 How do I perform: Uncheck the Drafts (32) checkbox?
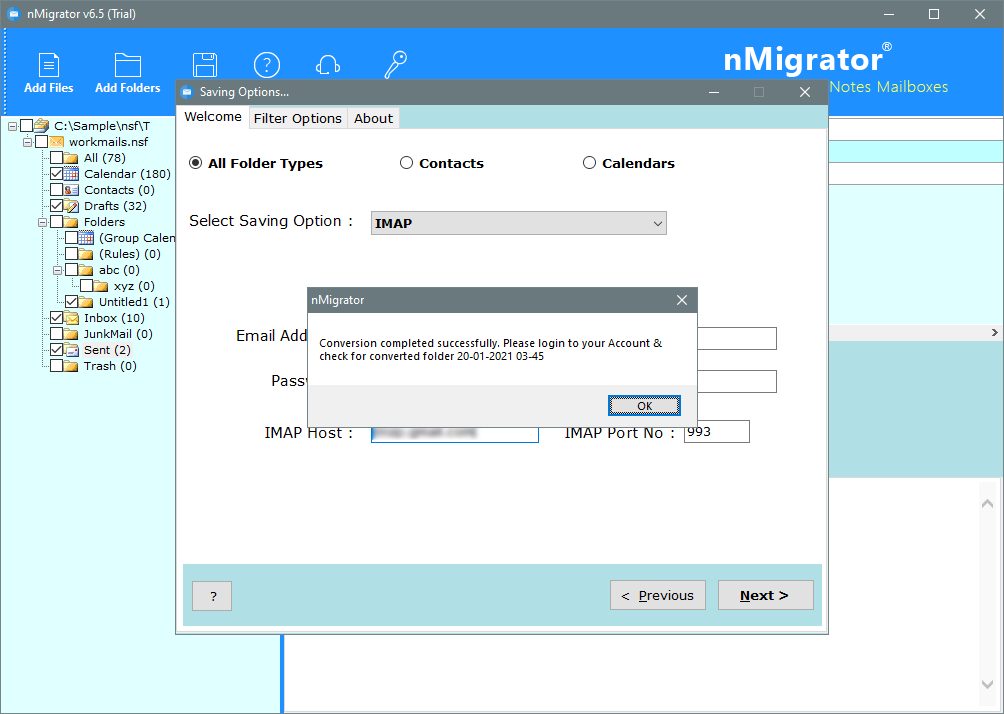(56, 206)
